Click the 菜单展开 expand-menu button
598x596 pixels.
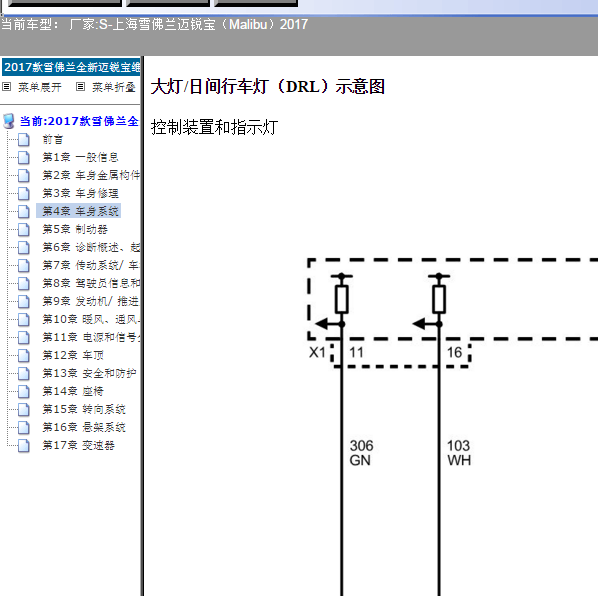pyautogui.click(x=32, y=87)
